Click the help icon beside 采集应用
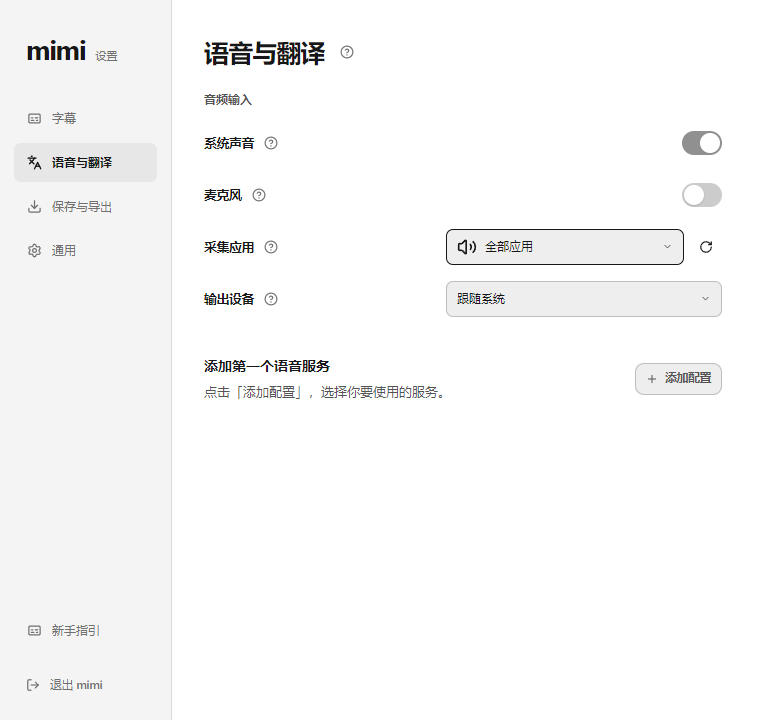 271,247
